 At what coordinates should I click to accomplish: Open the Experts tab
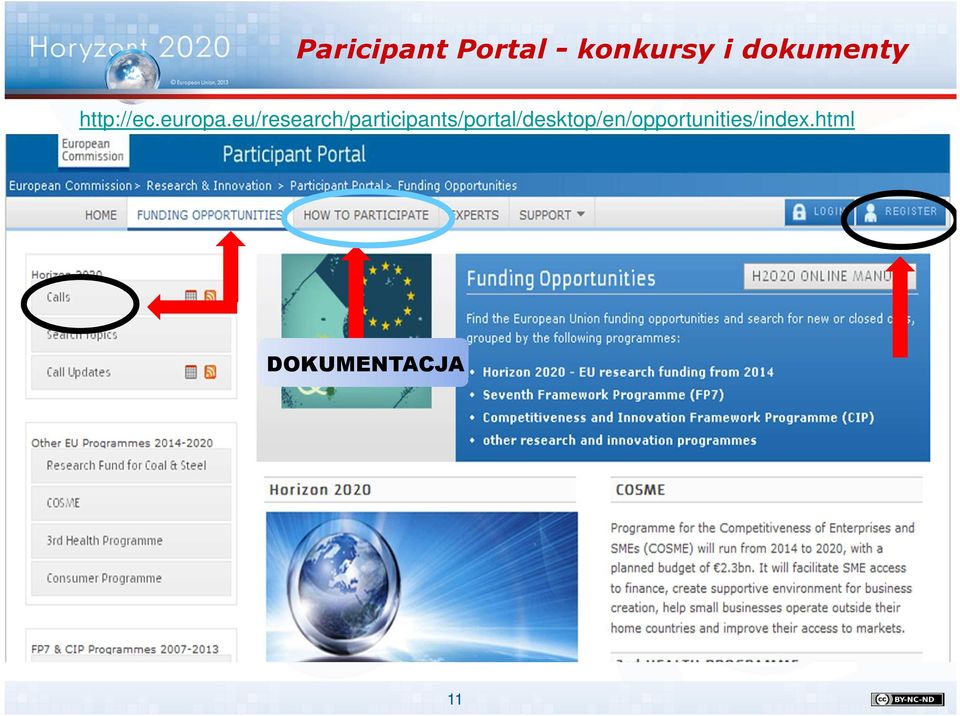coord(475,215)
